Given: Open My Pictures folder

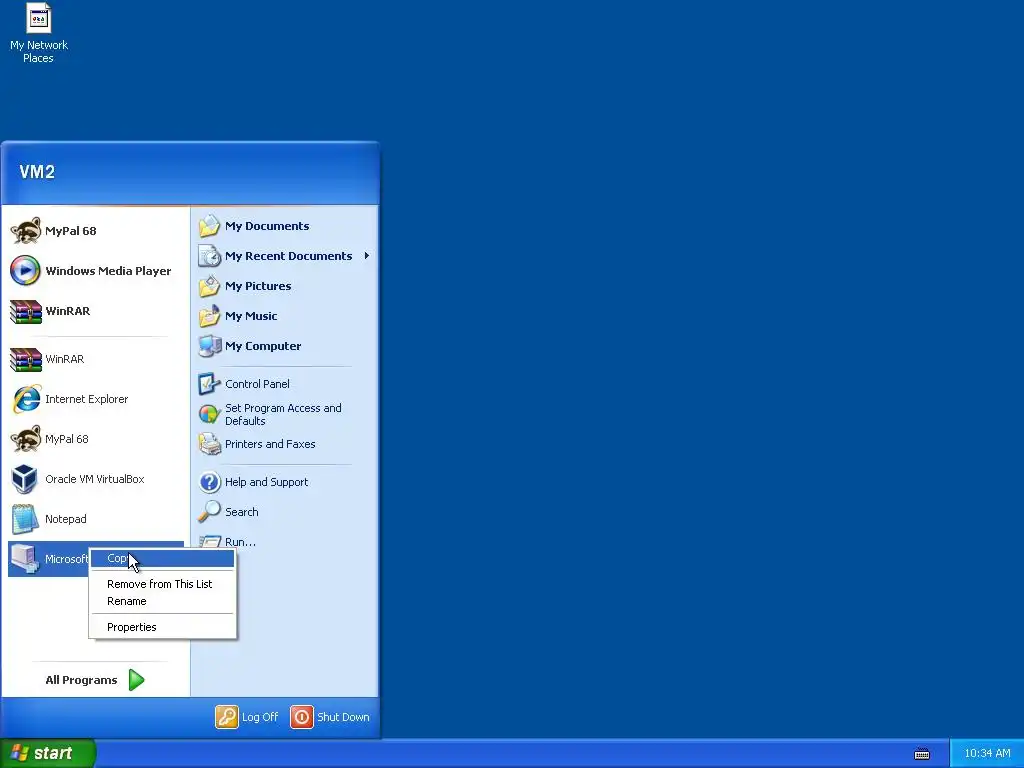Looking at the screenshot, I should [285, 286].
